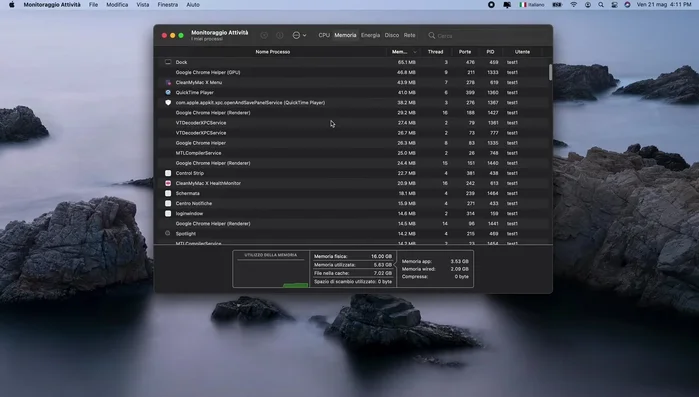699x397 pixels.
Task: Open the Rete tab
Action: point(409,35)
